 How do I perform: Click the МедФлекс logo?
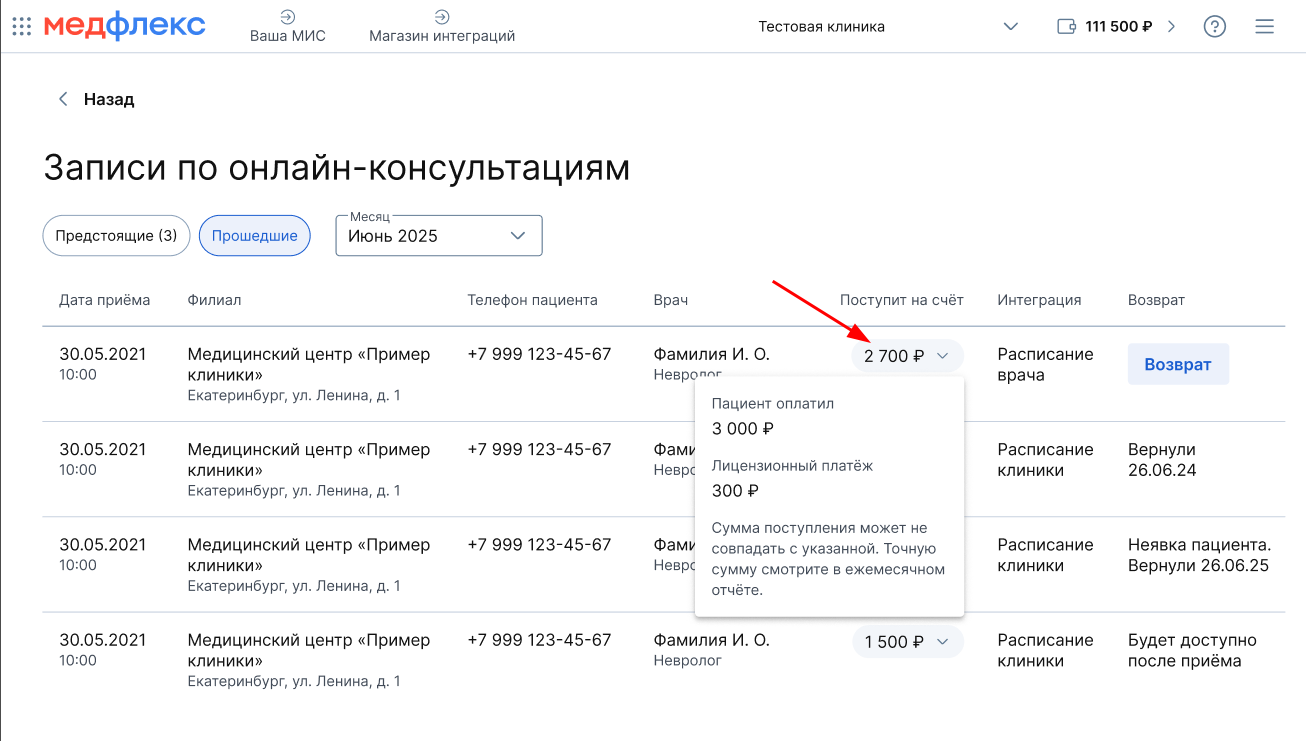(125, 26)
